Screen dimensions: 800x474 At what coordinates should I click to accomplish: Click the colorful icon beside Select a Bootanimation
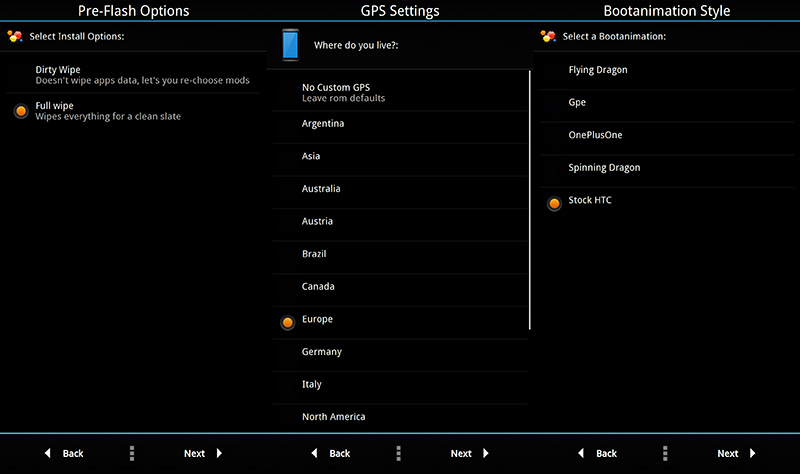(x=548, y=36)
